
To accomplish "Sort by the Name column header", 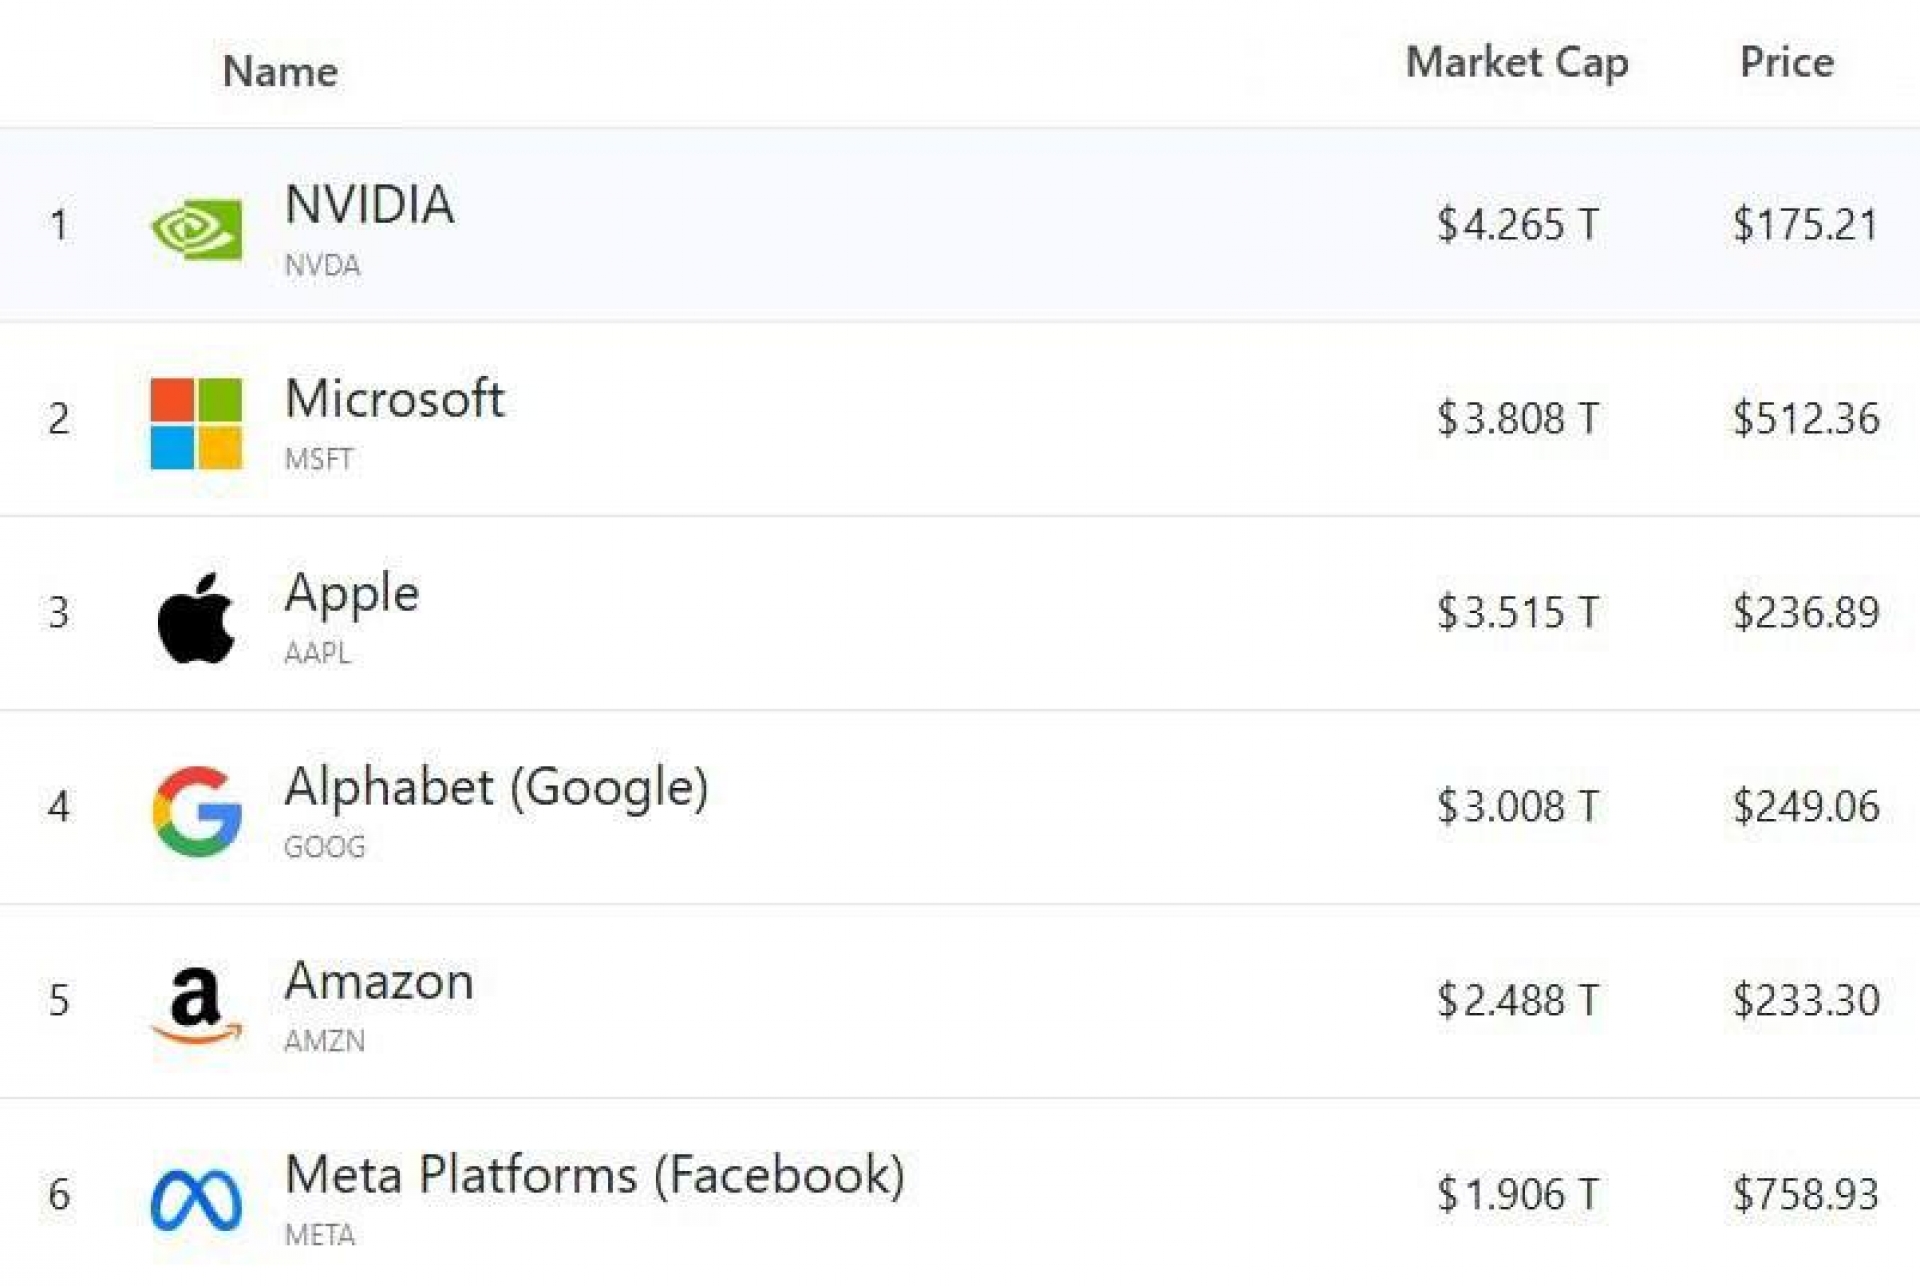I will (280, 72).
